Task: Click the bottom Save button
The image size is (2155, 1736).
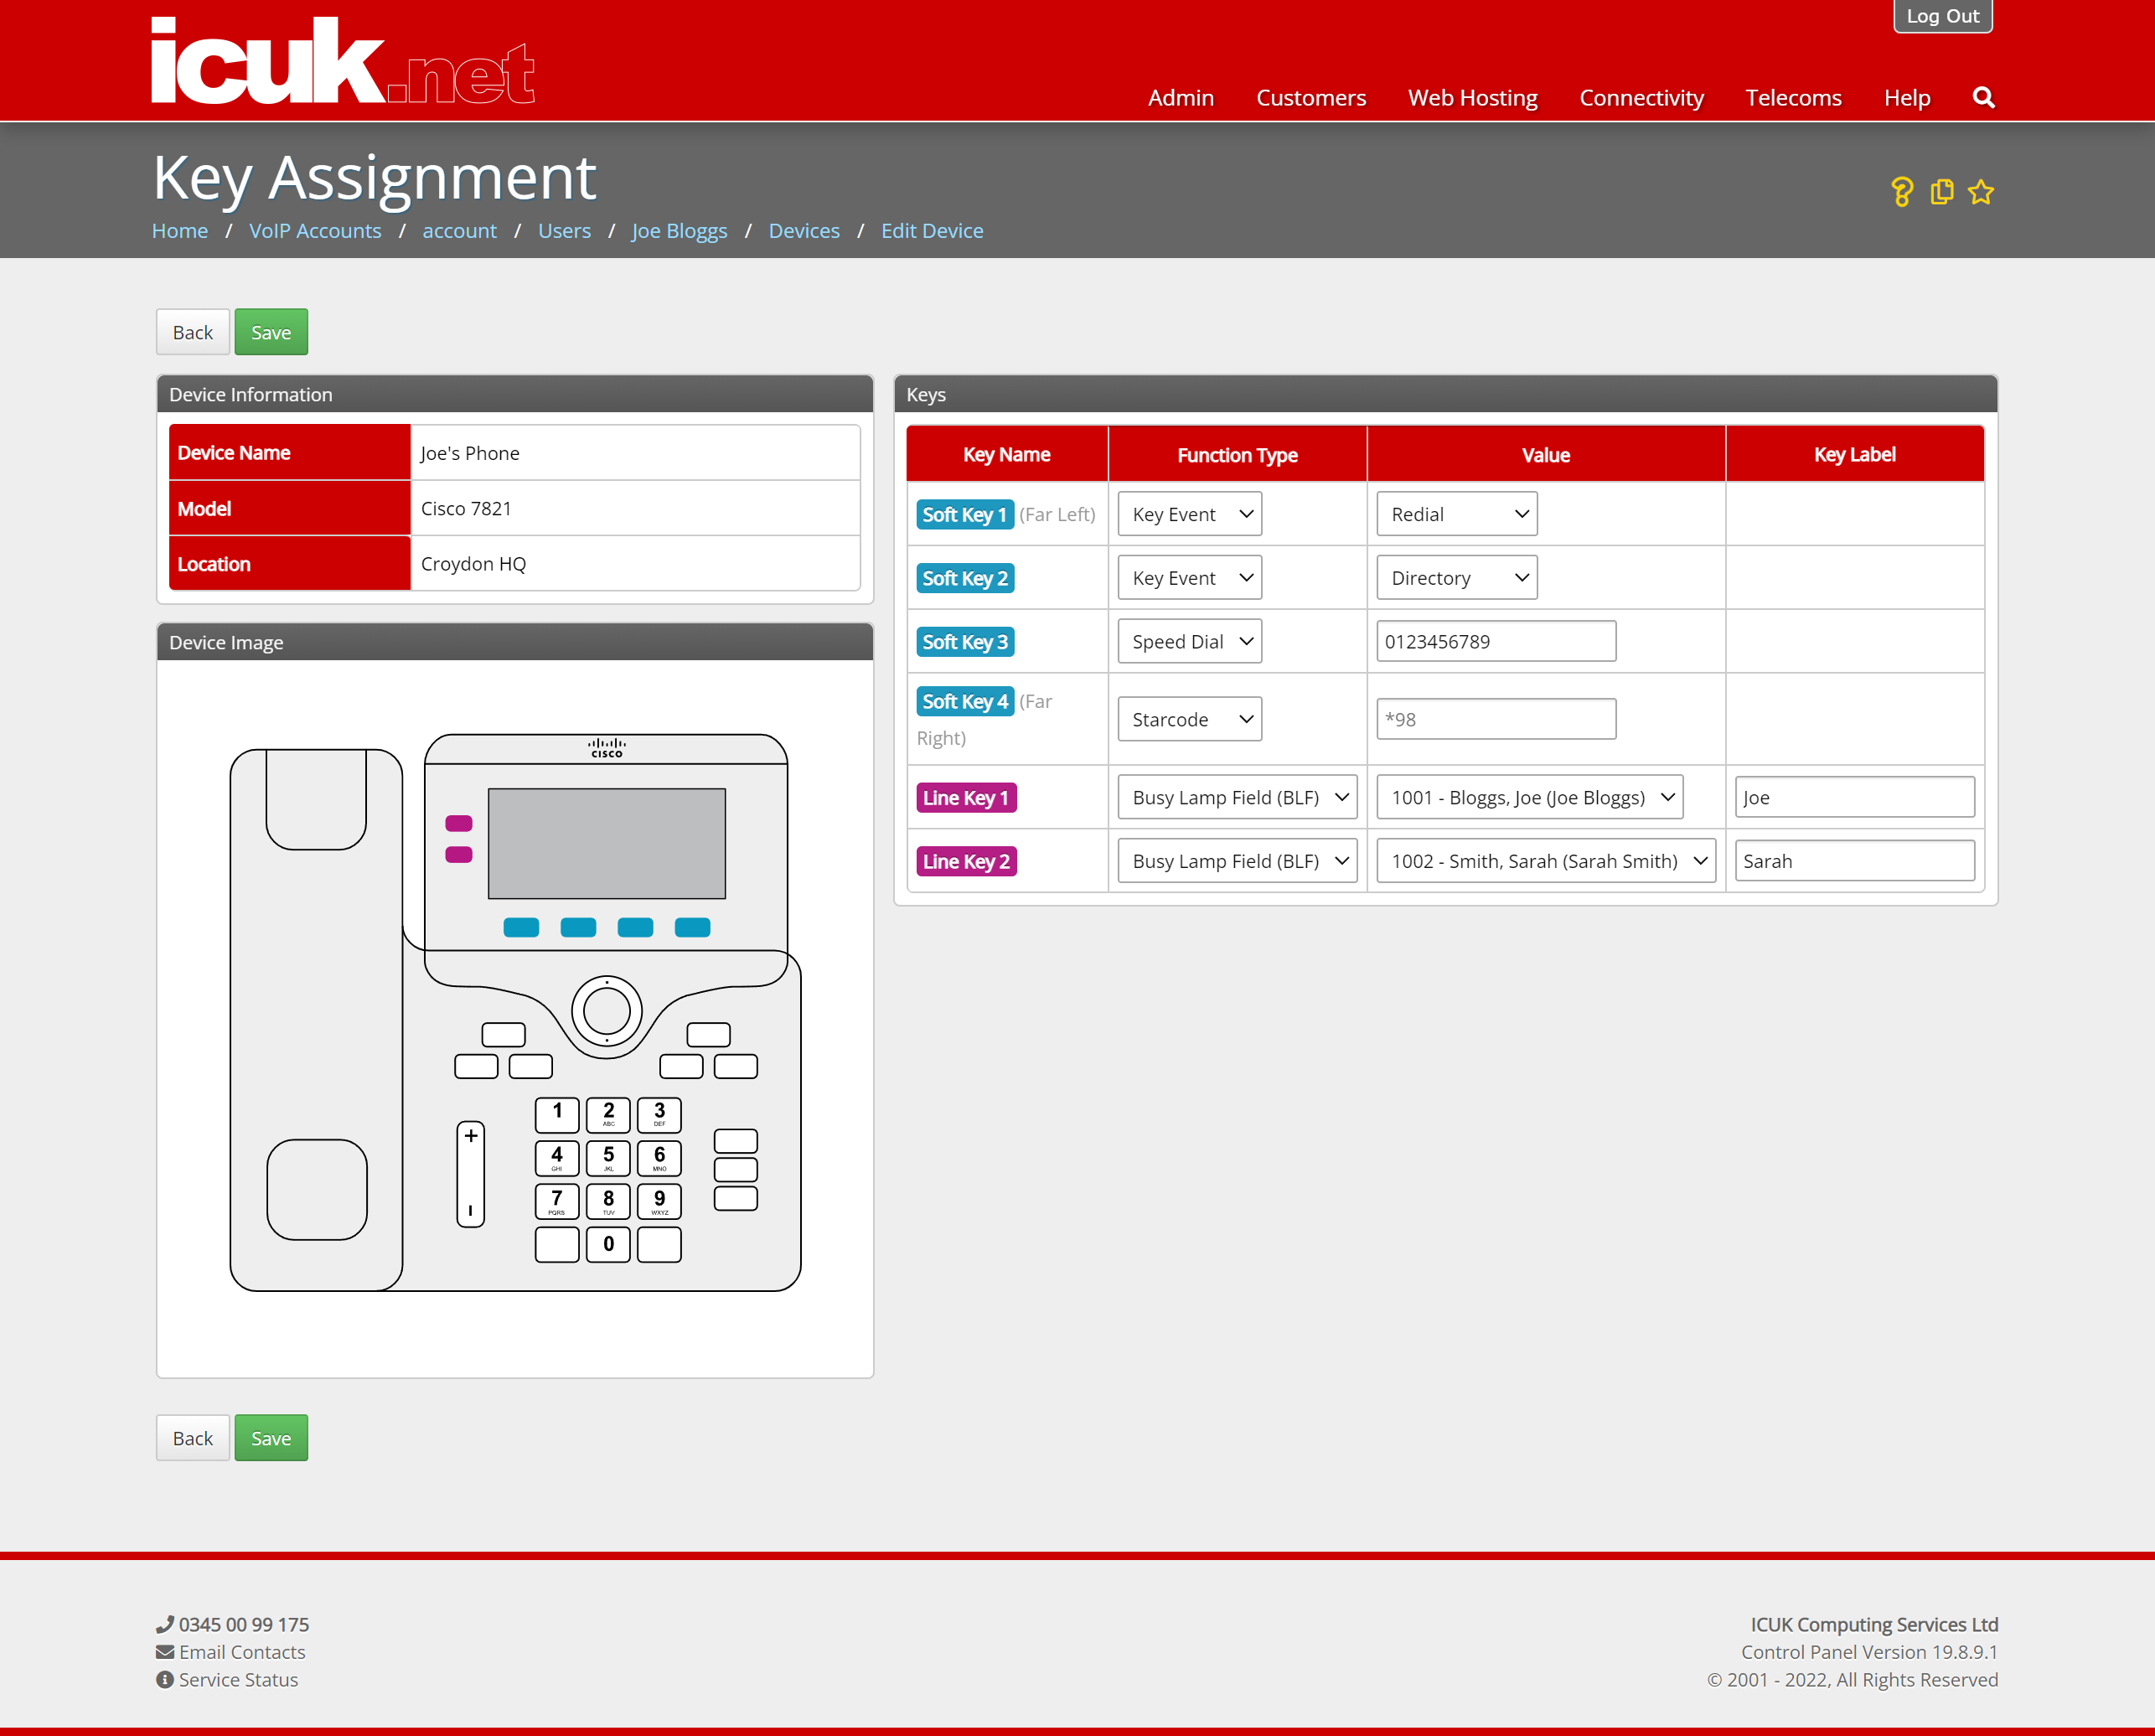Action: coord(271,1438)
